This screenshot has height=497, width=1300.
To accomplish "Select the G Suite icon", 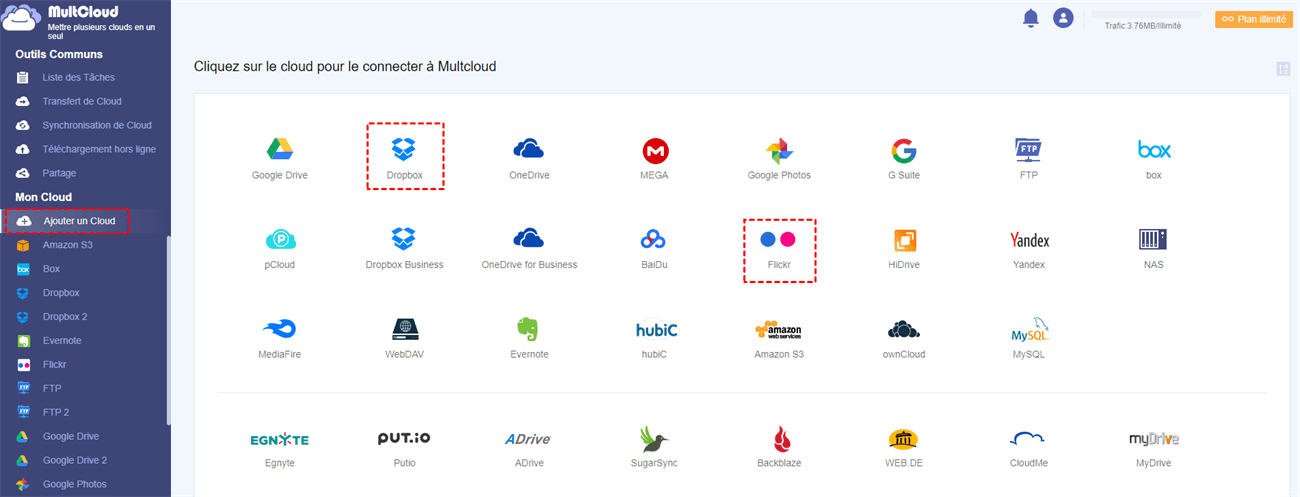I will pyautogui.click(x=904, y=150).
